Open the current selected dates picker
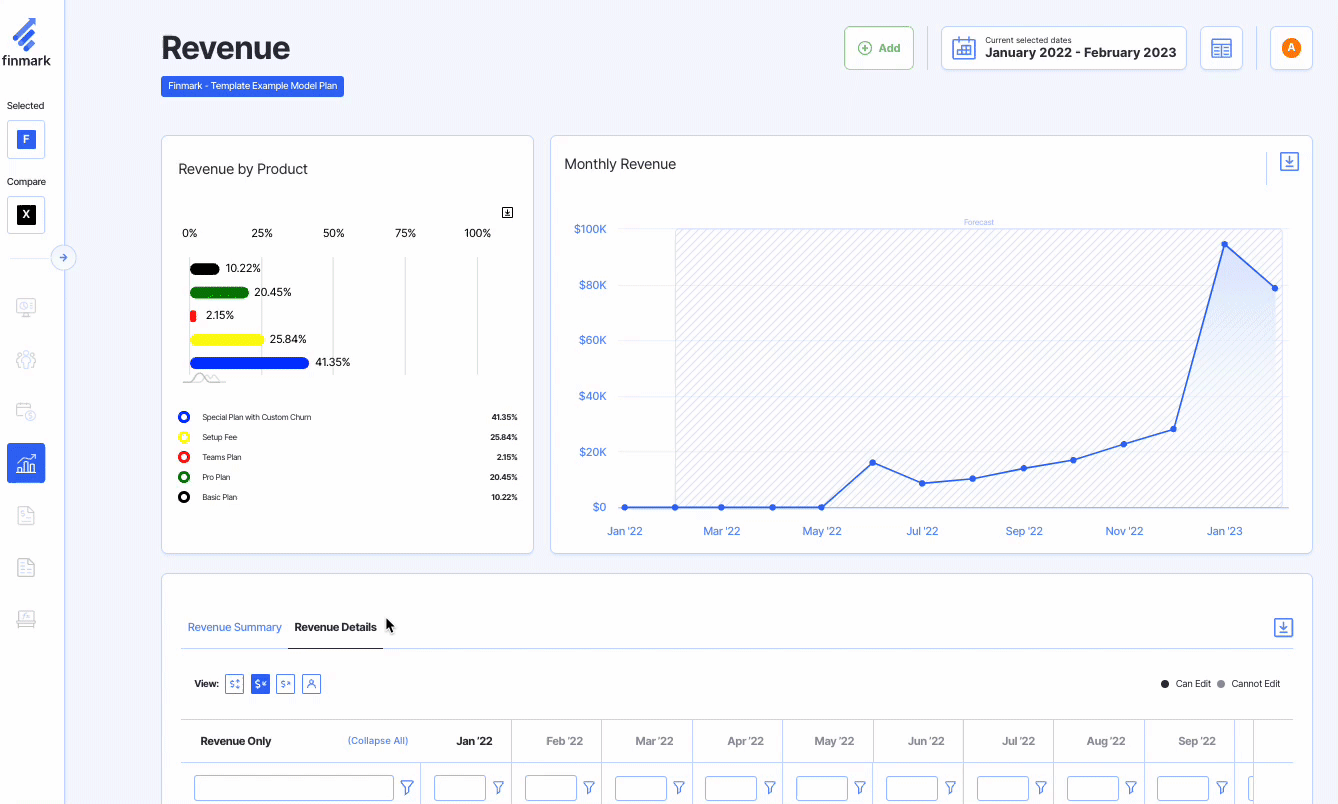Viewport: 1338px width, 804px height. click(1064, 48)
